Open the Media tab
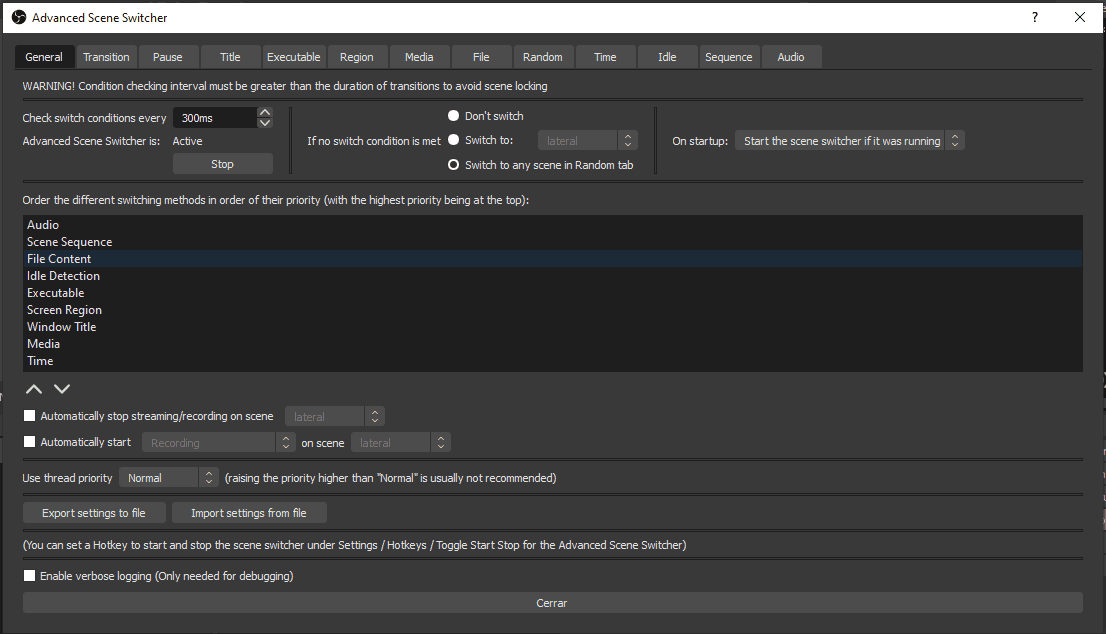The height and width of the screenshot is (634, 1106). pos(419,57)
